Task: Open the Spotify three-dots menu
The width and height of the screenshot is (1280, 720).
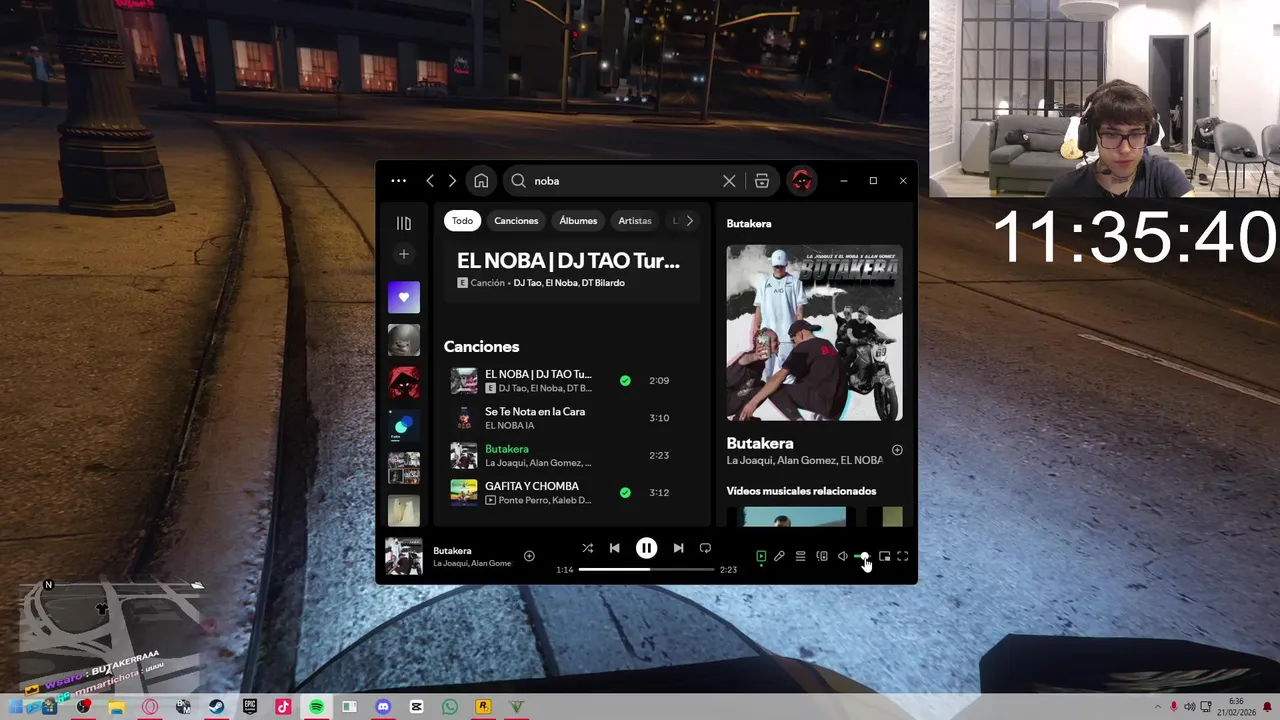Action: point(398,181)
